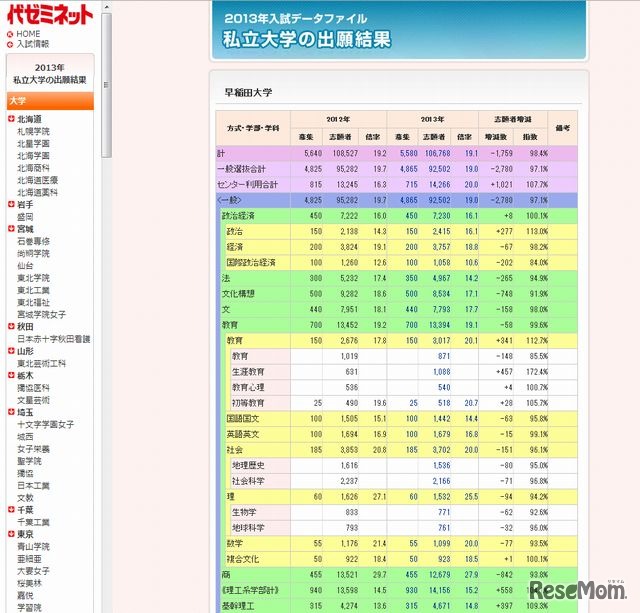Go to HOME in the sidebar

[x=28, y=34]
